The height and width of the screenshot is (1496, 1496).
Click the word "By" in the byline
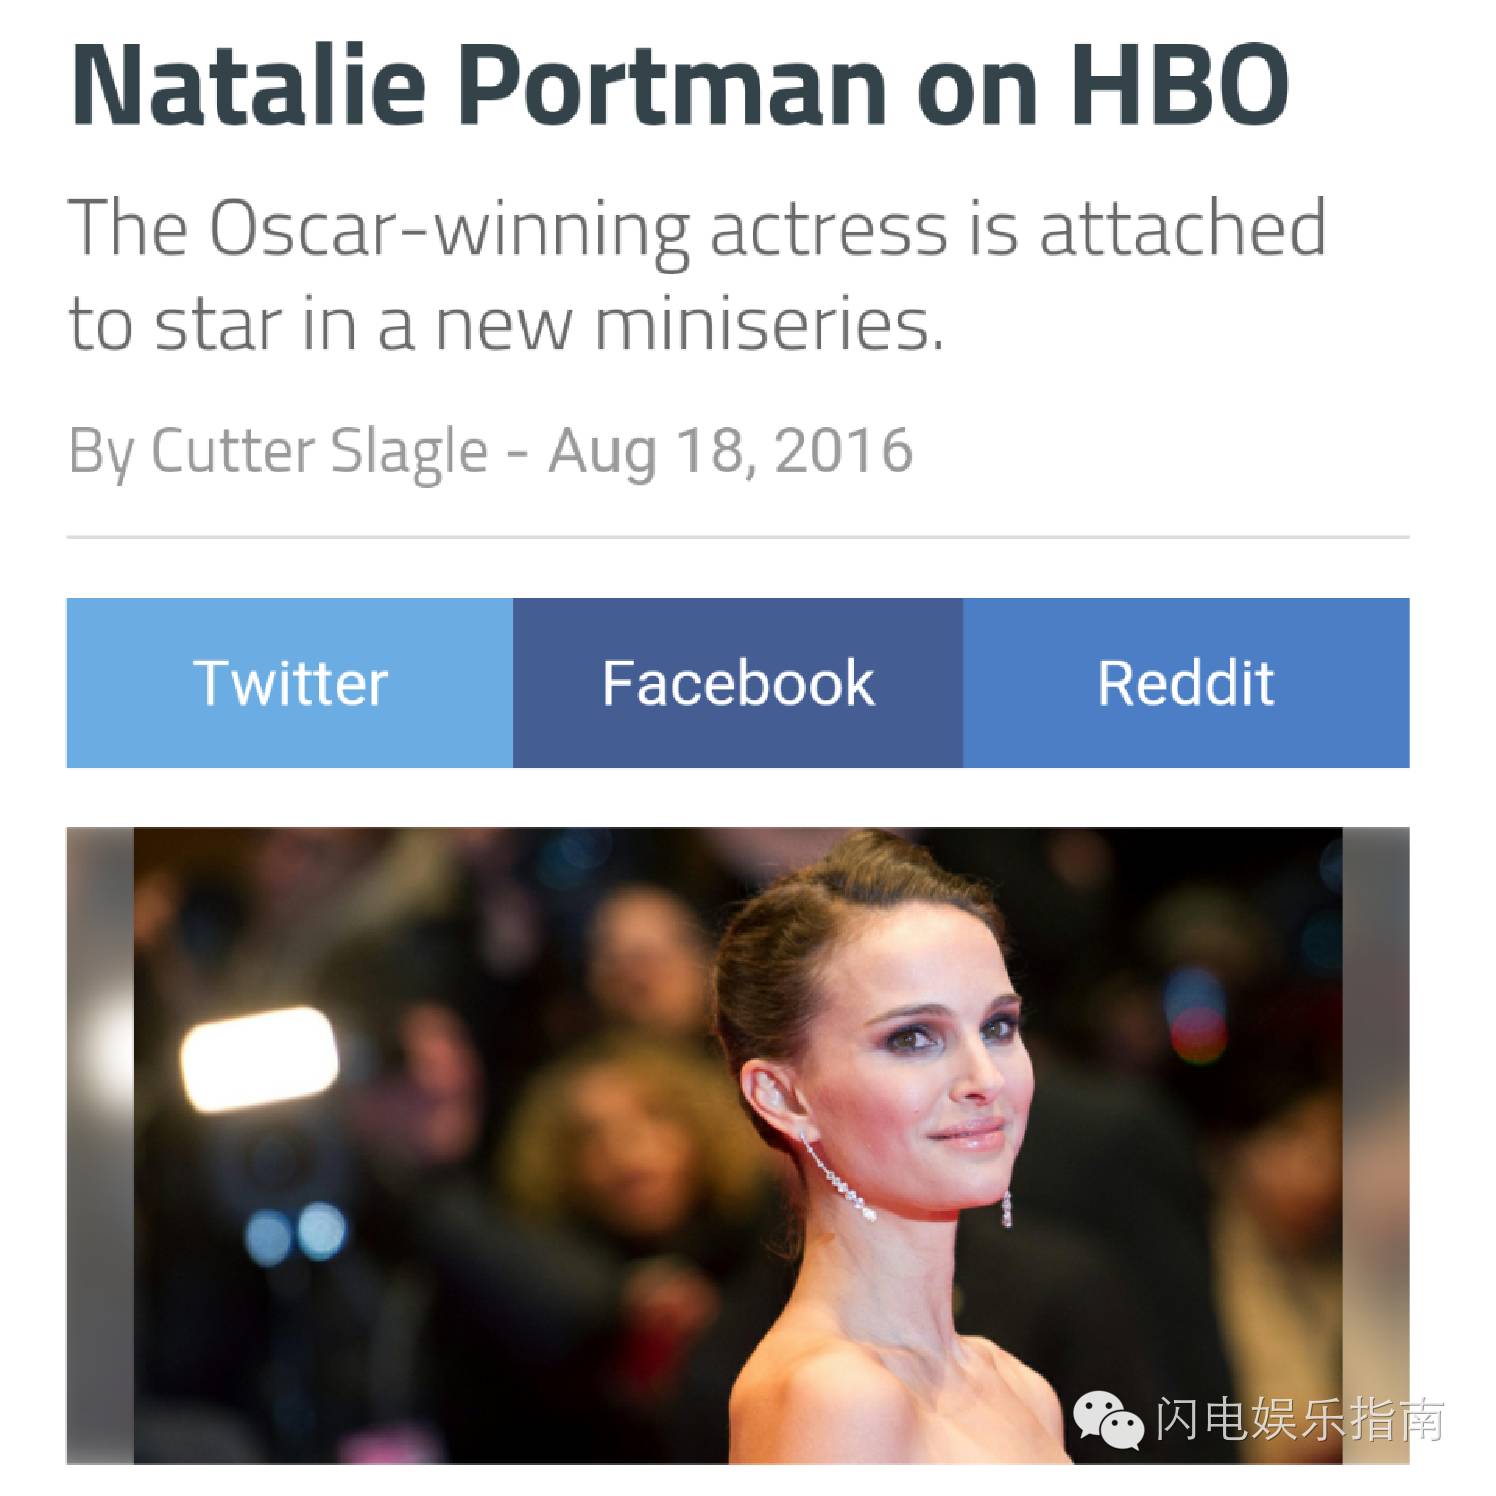[100, 451]
